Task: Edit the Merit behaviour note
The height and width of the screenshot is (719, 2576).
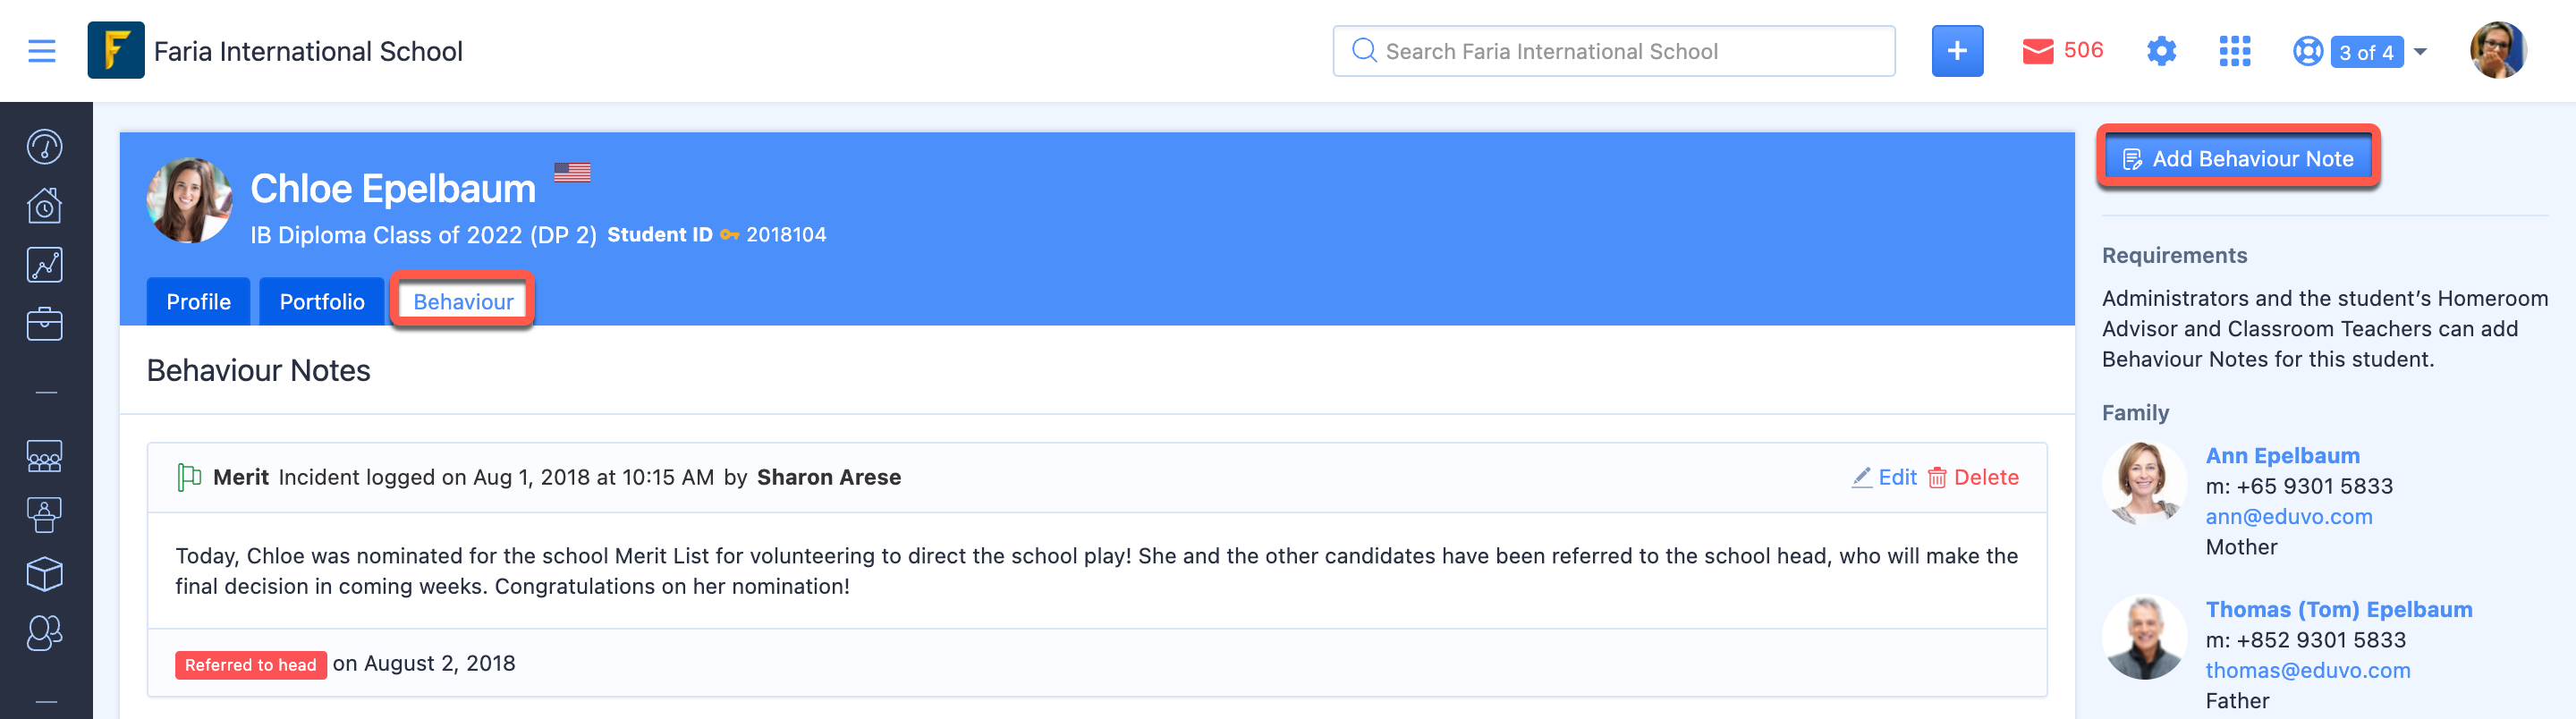Action: tap(1884, 477)
